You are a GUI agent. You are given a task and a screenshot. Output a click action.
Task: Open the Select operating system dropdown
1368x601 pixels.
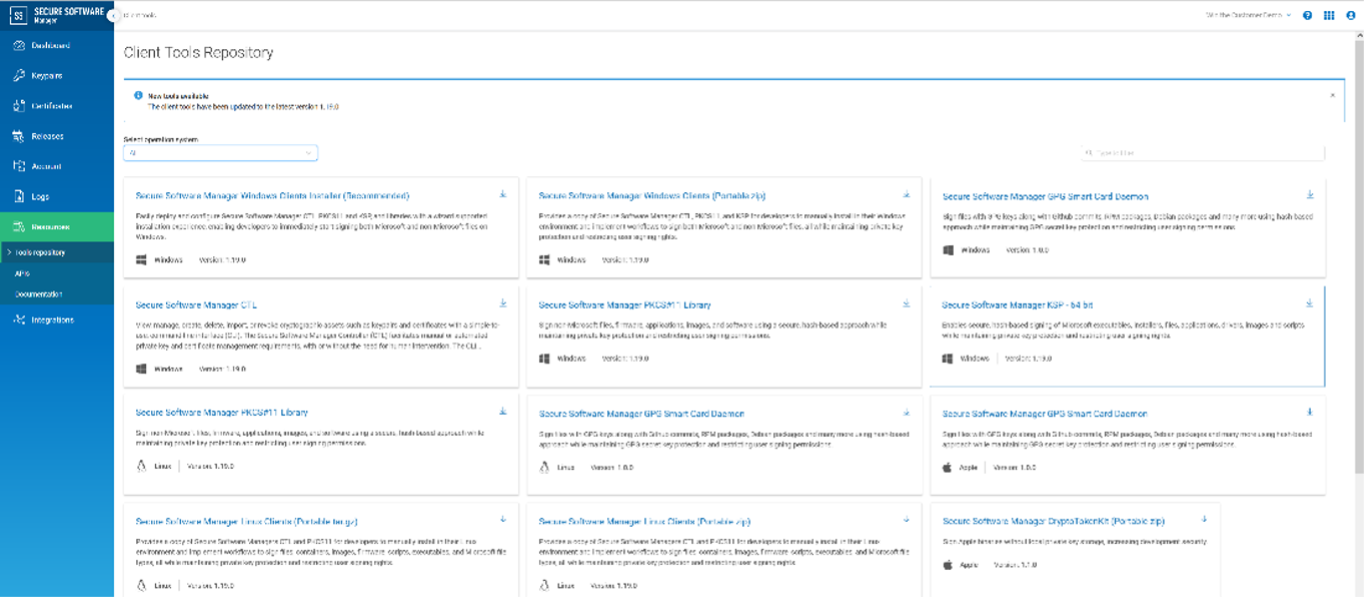[220, 153]
